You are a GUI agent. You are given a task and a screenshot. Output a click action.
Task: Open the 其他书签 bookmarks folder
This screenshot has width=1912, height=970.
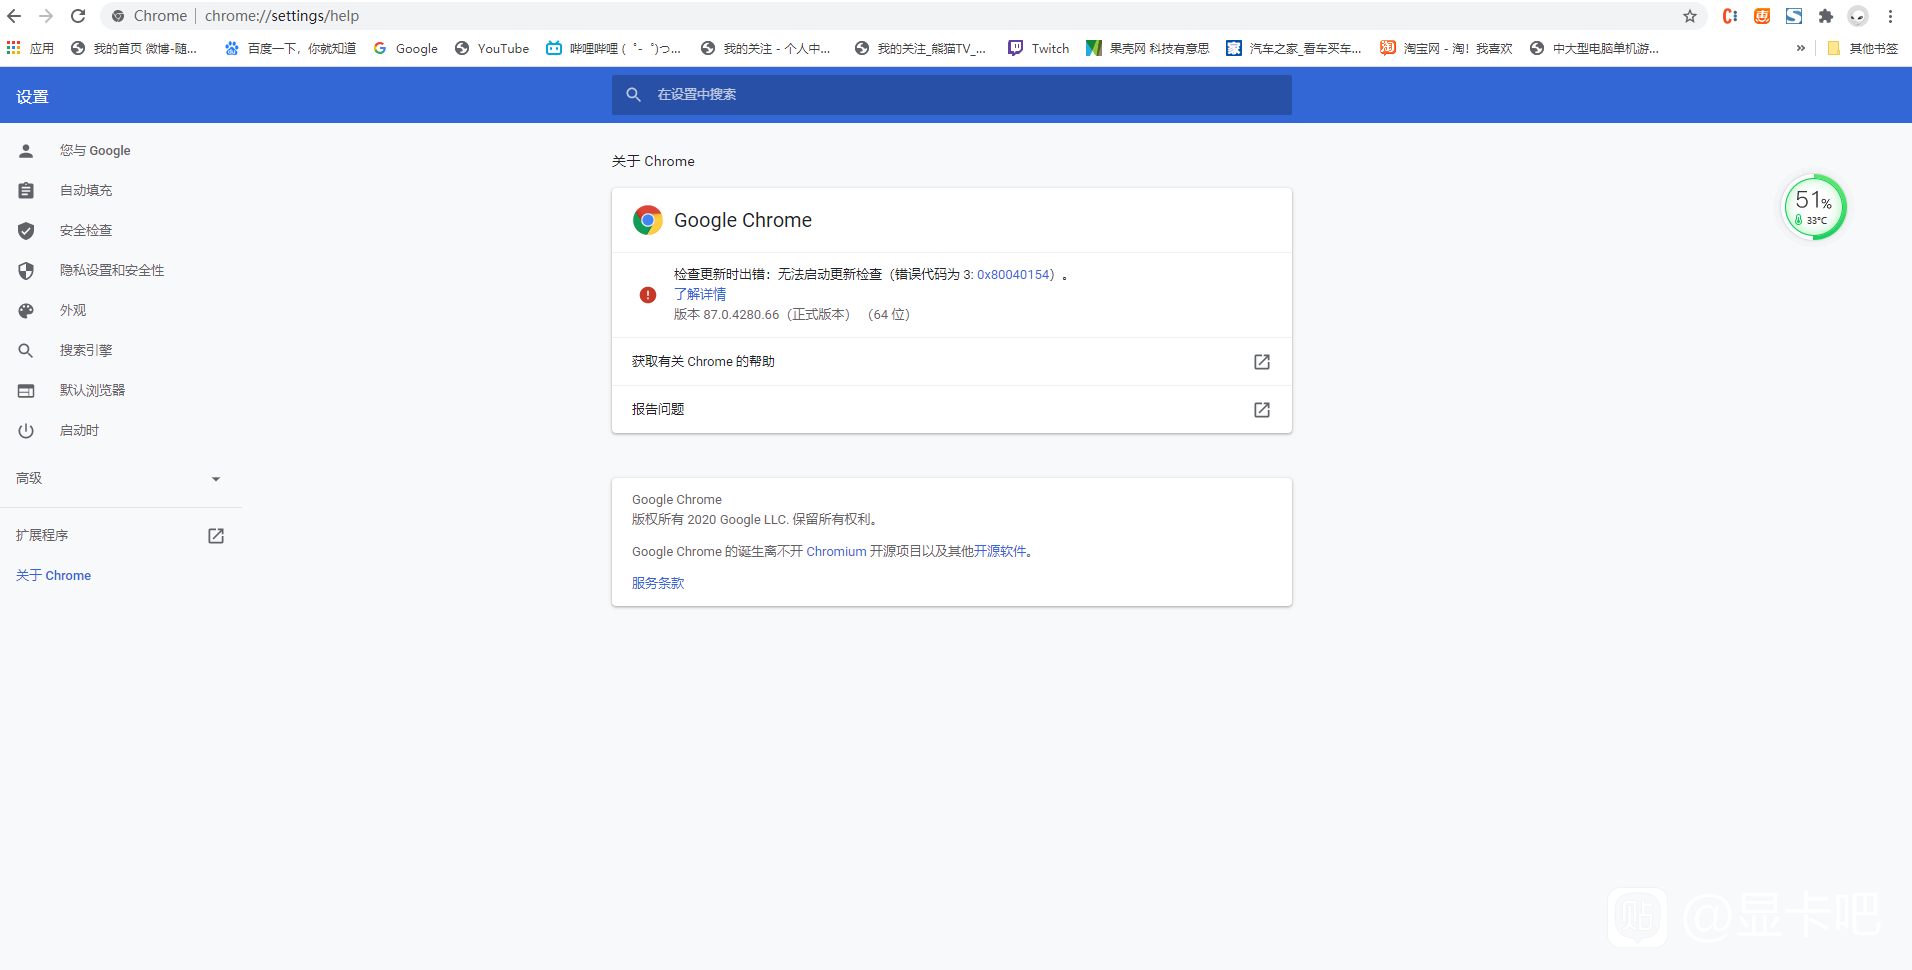point(1862,48)
